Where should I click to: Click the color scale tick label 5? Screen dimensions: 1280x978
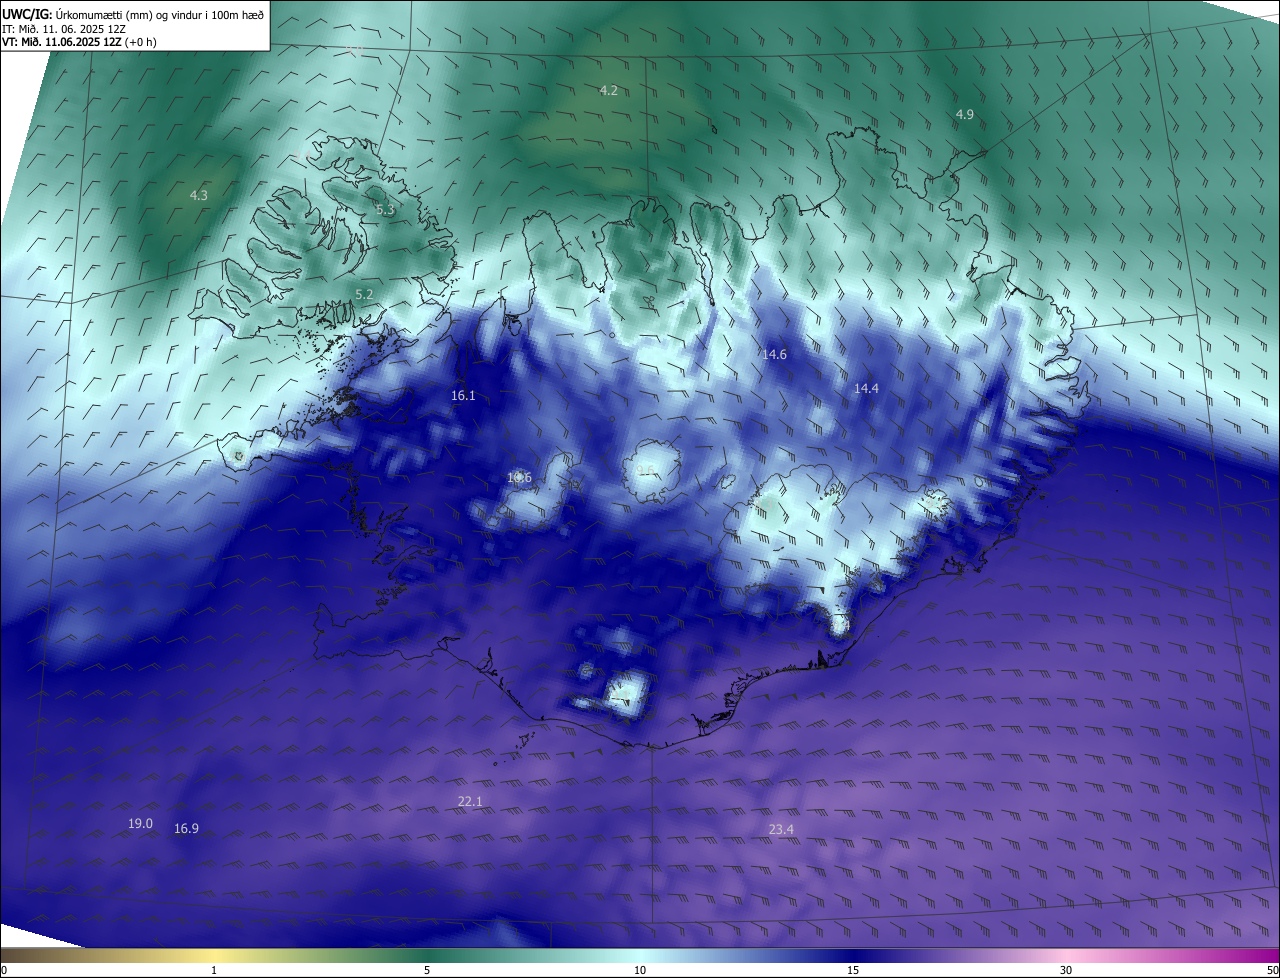(x=427, y=970)
